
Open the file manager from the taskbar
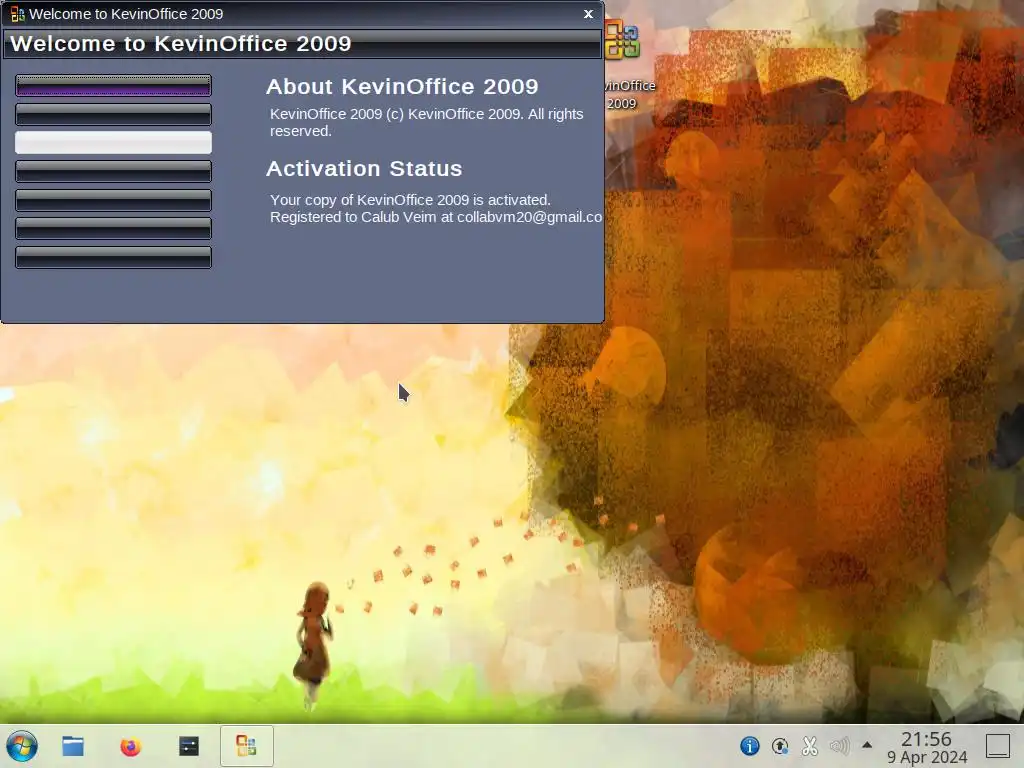(x=73, y=746)
